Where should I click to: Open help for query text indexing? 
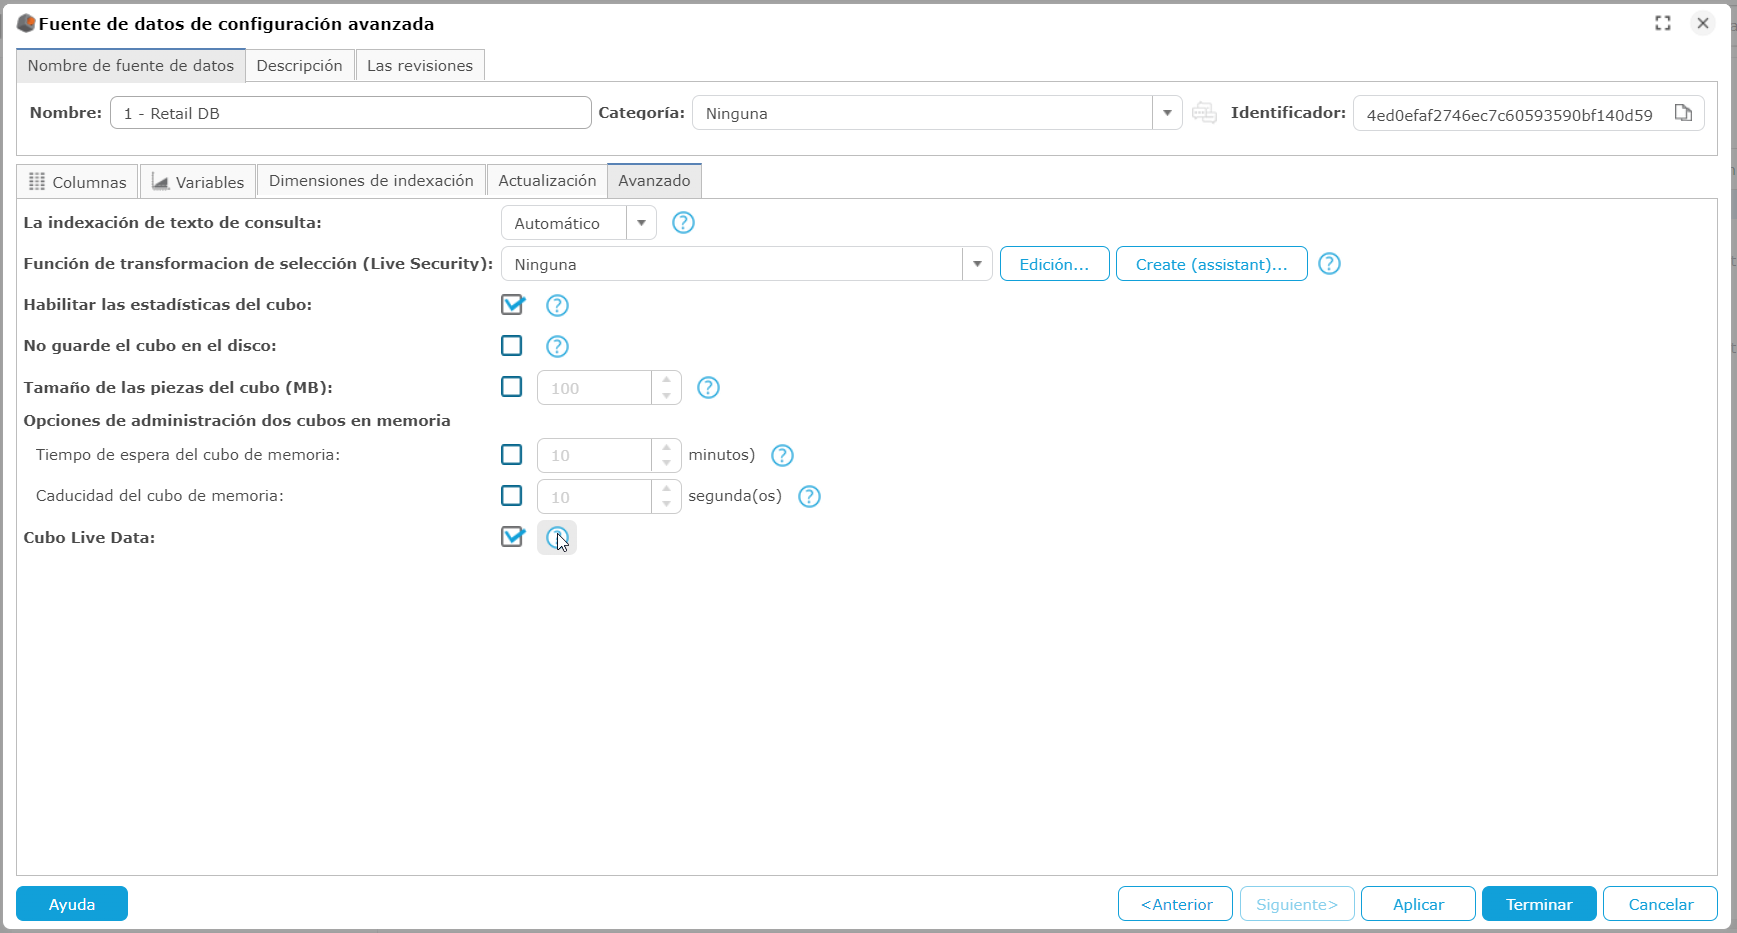[x=683, y=223]
